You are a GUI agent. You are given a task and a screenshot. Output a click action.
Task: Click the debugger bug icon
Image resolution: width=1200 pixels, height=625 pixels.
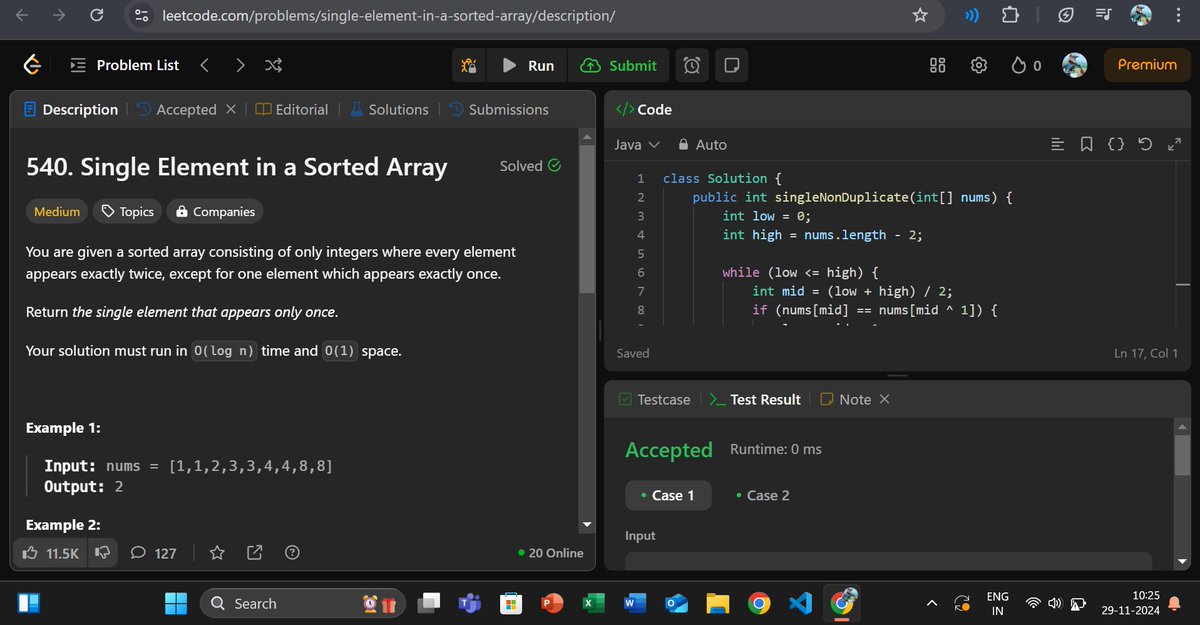[x=469, y=65]
